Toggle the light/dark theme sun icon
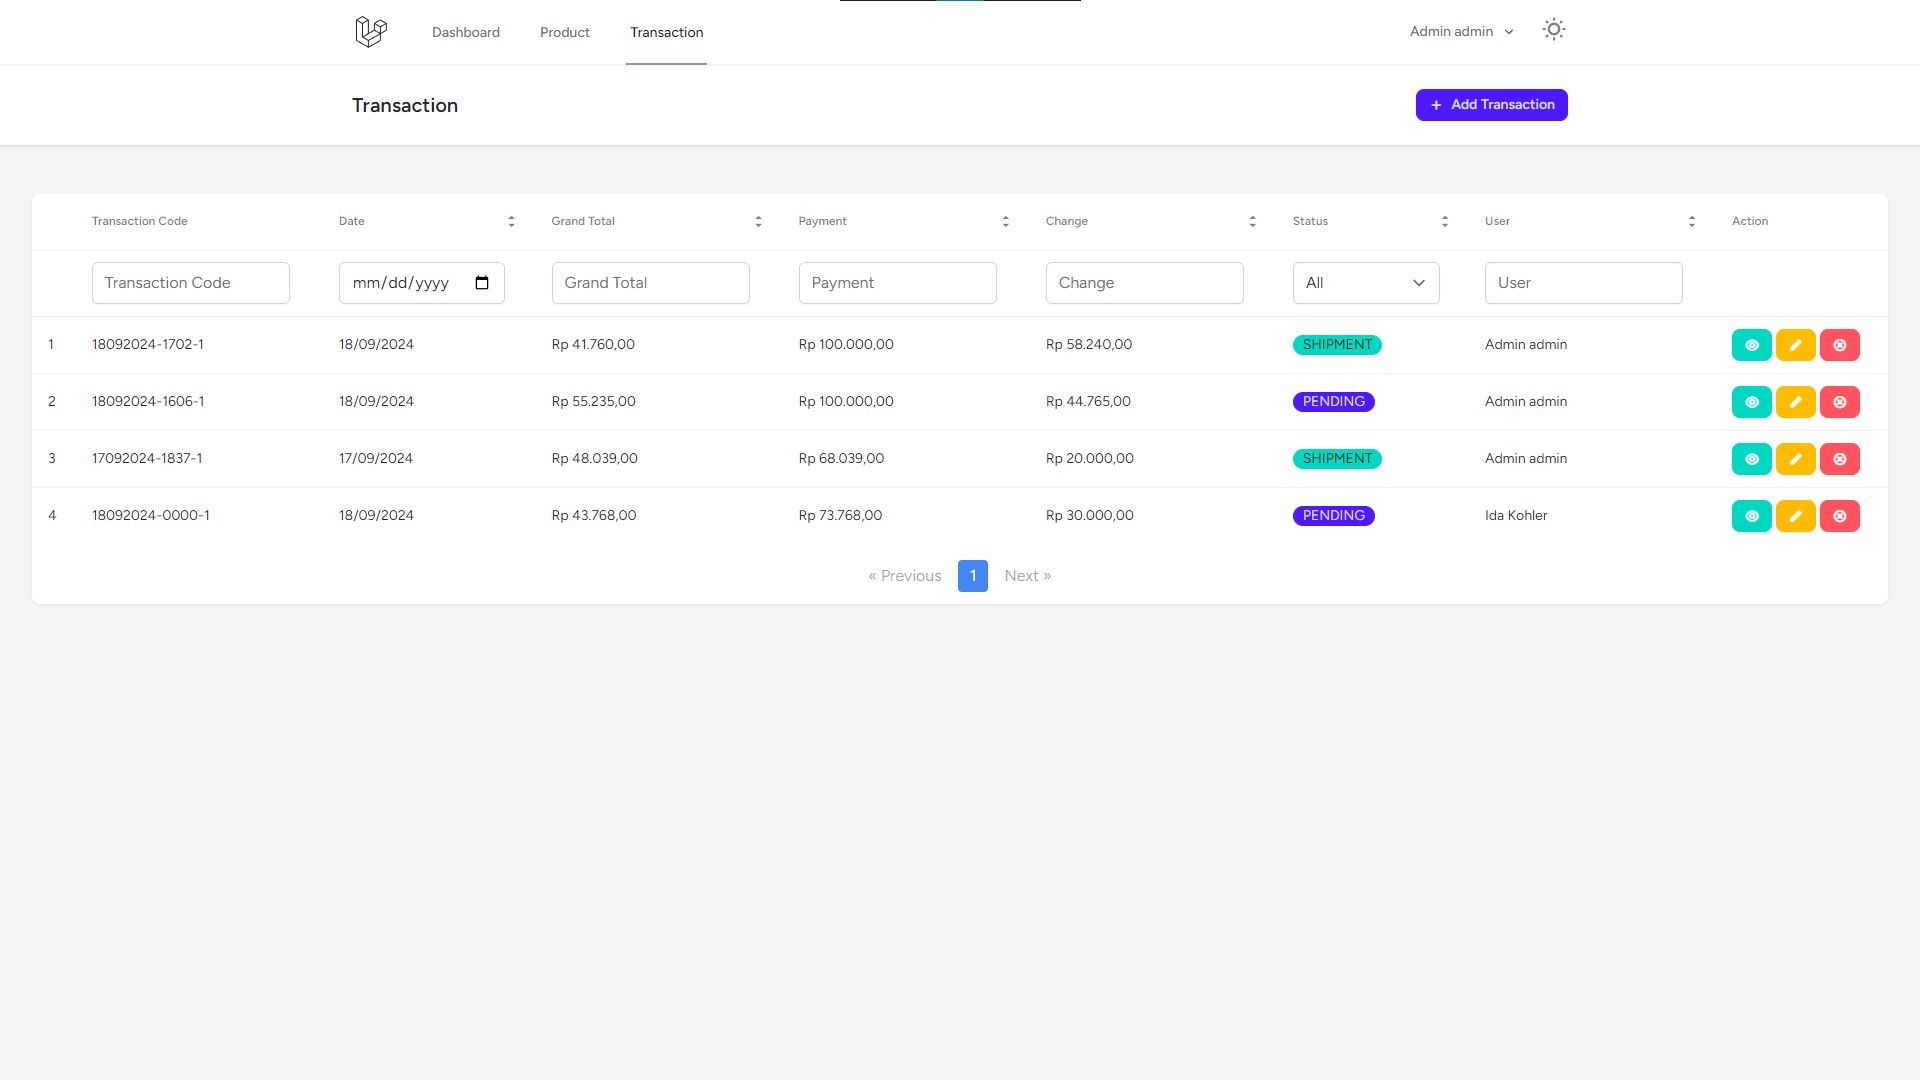 click(x=1553, y=30)
